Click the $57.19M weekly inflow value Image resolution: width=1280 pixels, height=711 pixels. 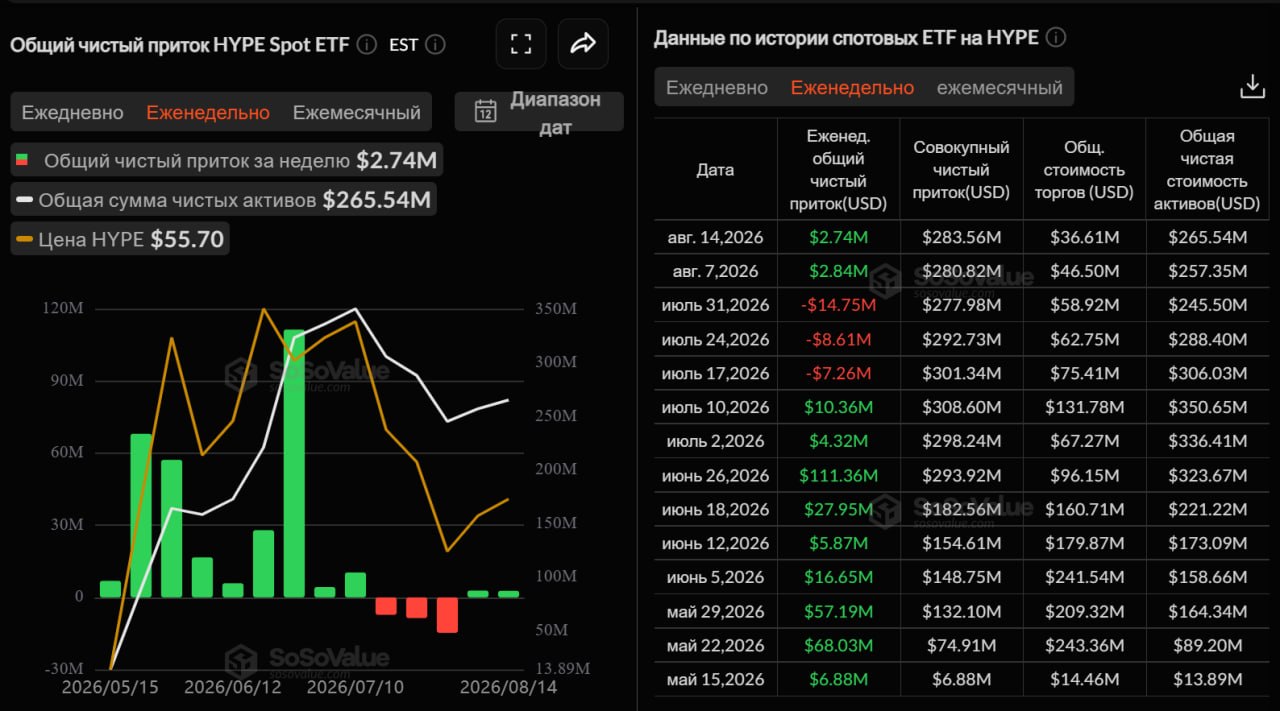(x=838, y=611)
